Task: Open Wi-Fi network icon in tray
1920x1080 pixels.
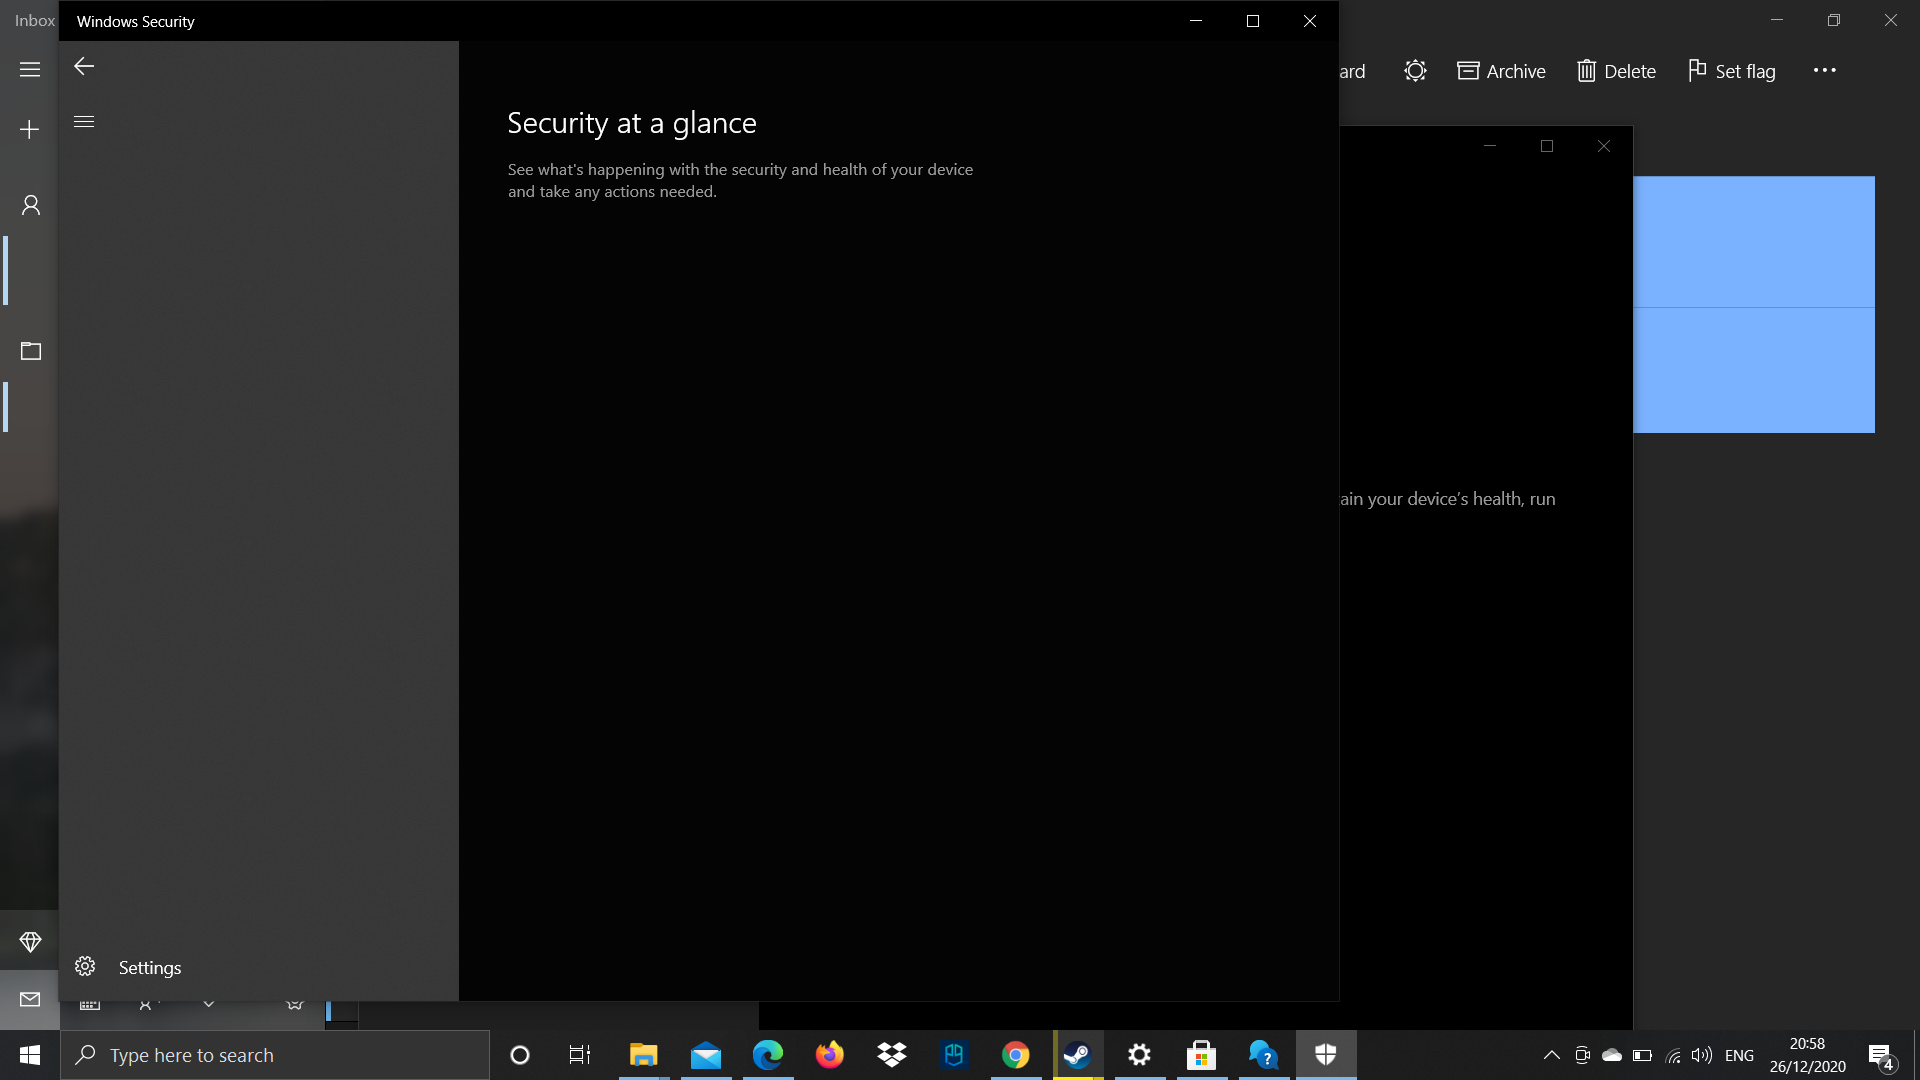Action: coord(1672,1055)
